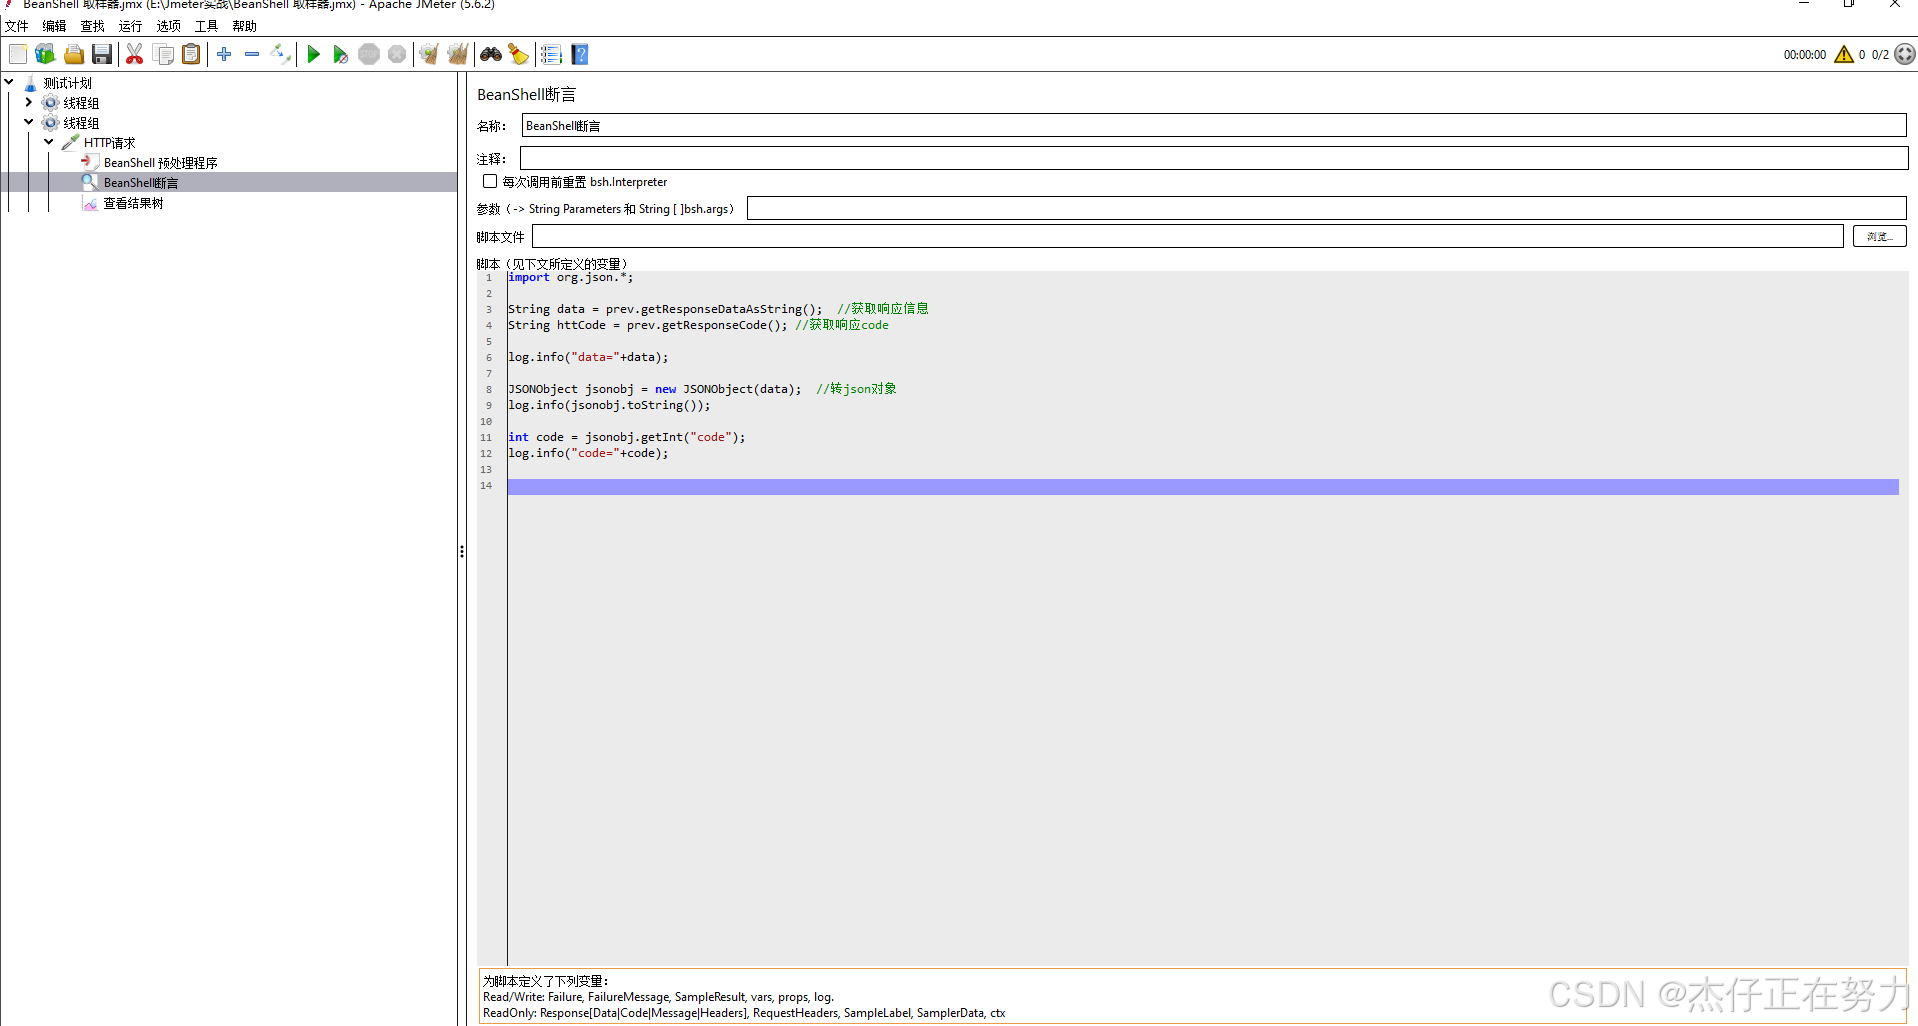This screenshot has width=1918, height=1026.
Task: Click the 0/2 active threads counter
Action: point(1880,55)
